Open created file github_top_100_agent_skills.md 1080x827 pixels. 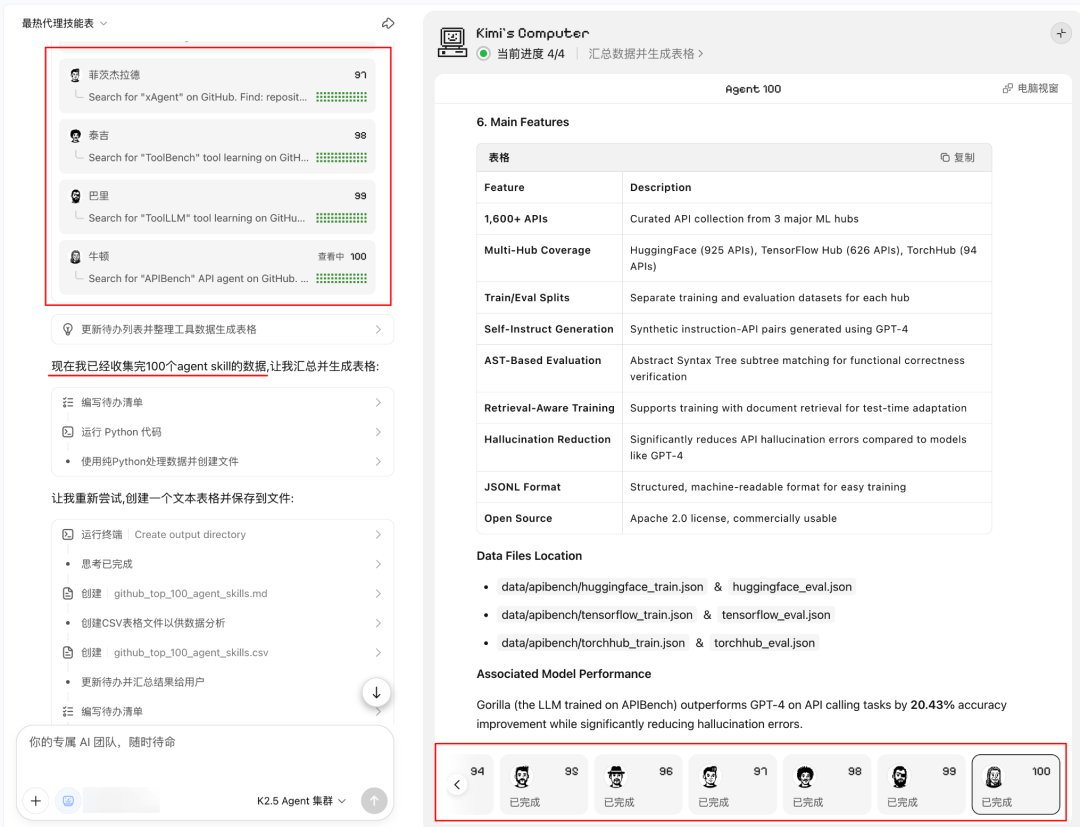click(222, 594)
